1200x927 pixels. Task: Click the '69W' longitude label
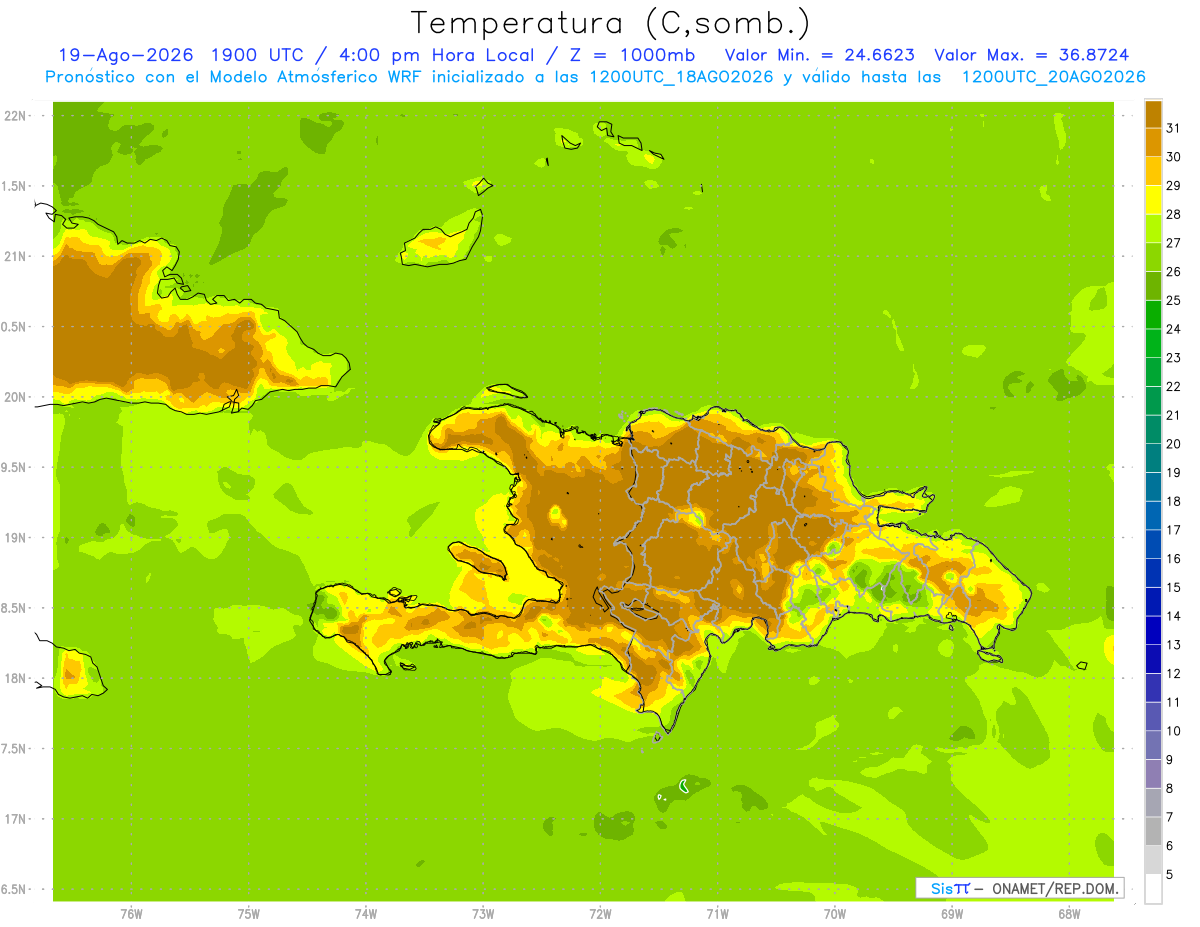(x=952, y=913)
